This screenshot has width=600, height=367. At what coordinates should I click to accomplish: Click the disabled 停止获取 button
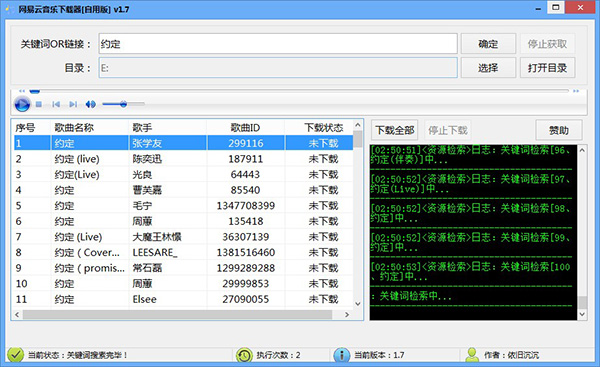coord(547,44)
